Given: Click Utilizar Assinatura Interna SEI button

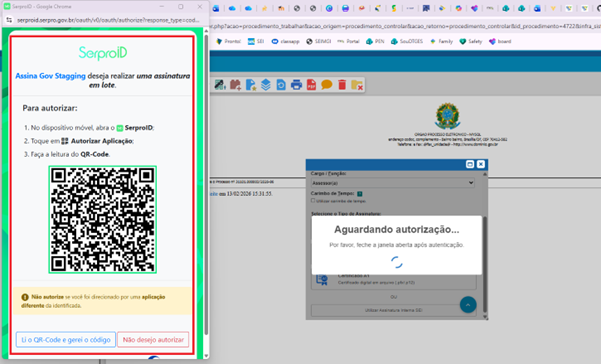Looking at the screenshot, I should click(394, 310).
